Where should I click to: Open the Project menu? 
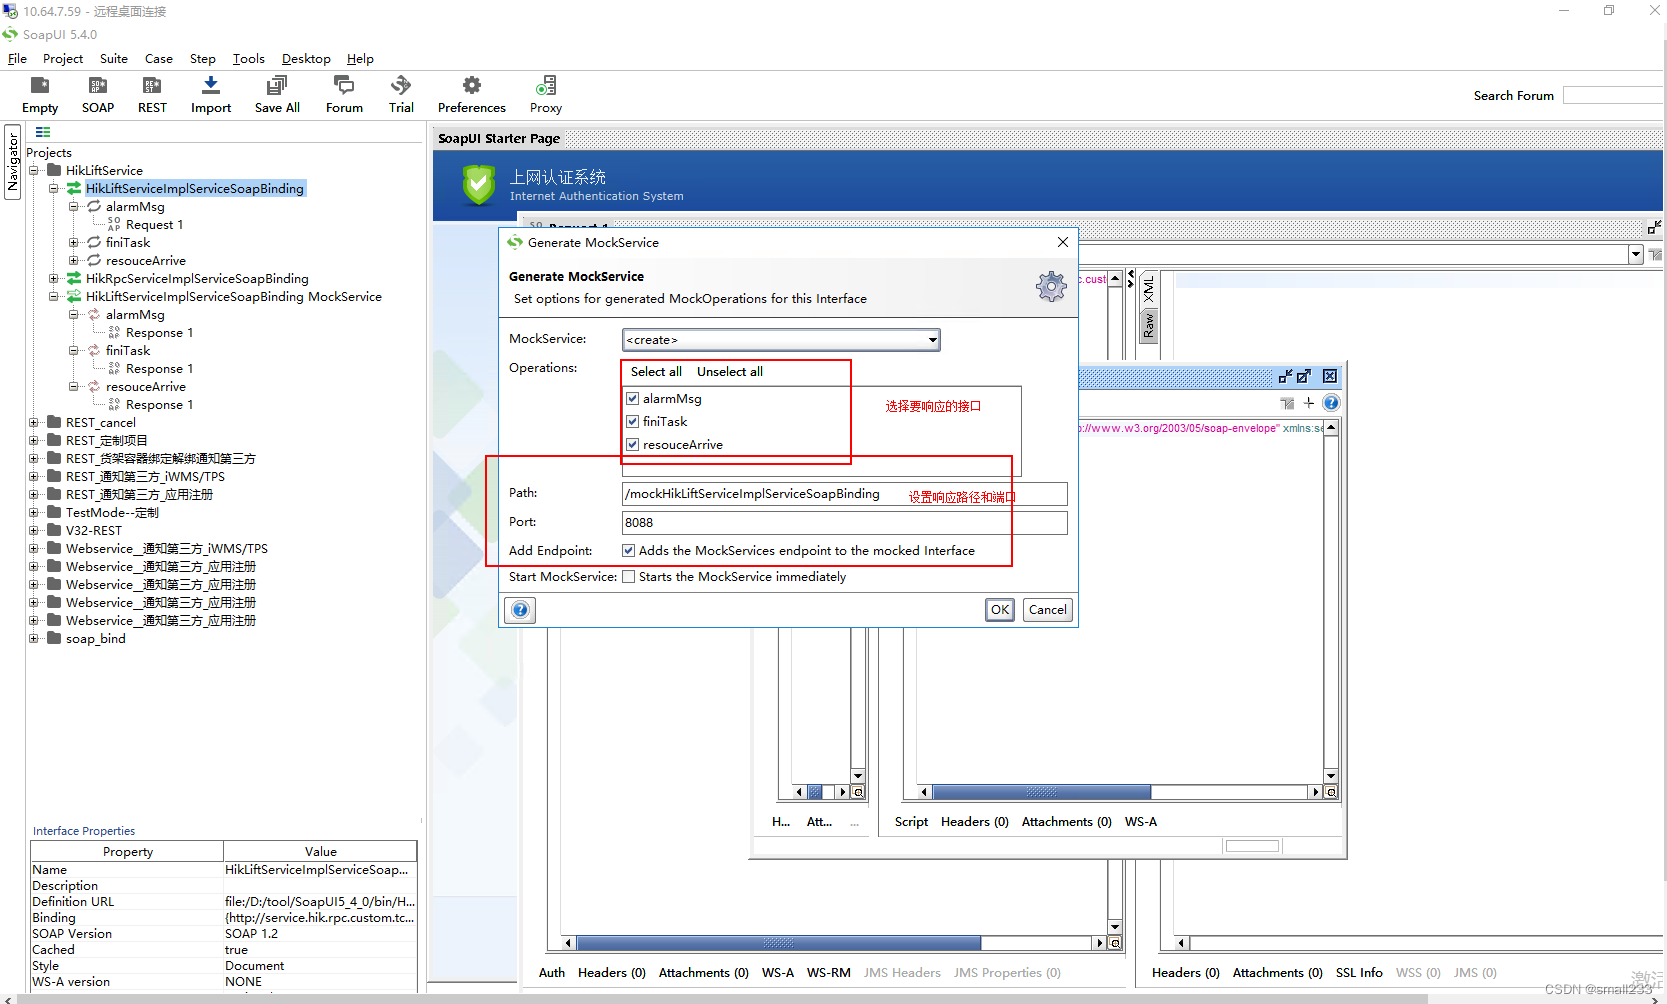(x=63, y=59)
